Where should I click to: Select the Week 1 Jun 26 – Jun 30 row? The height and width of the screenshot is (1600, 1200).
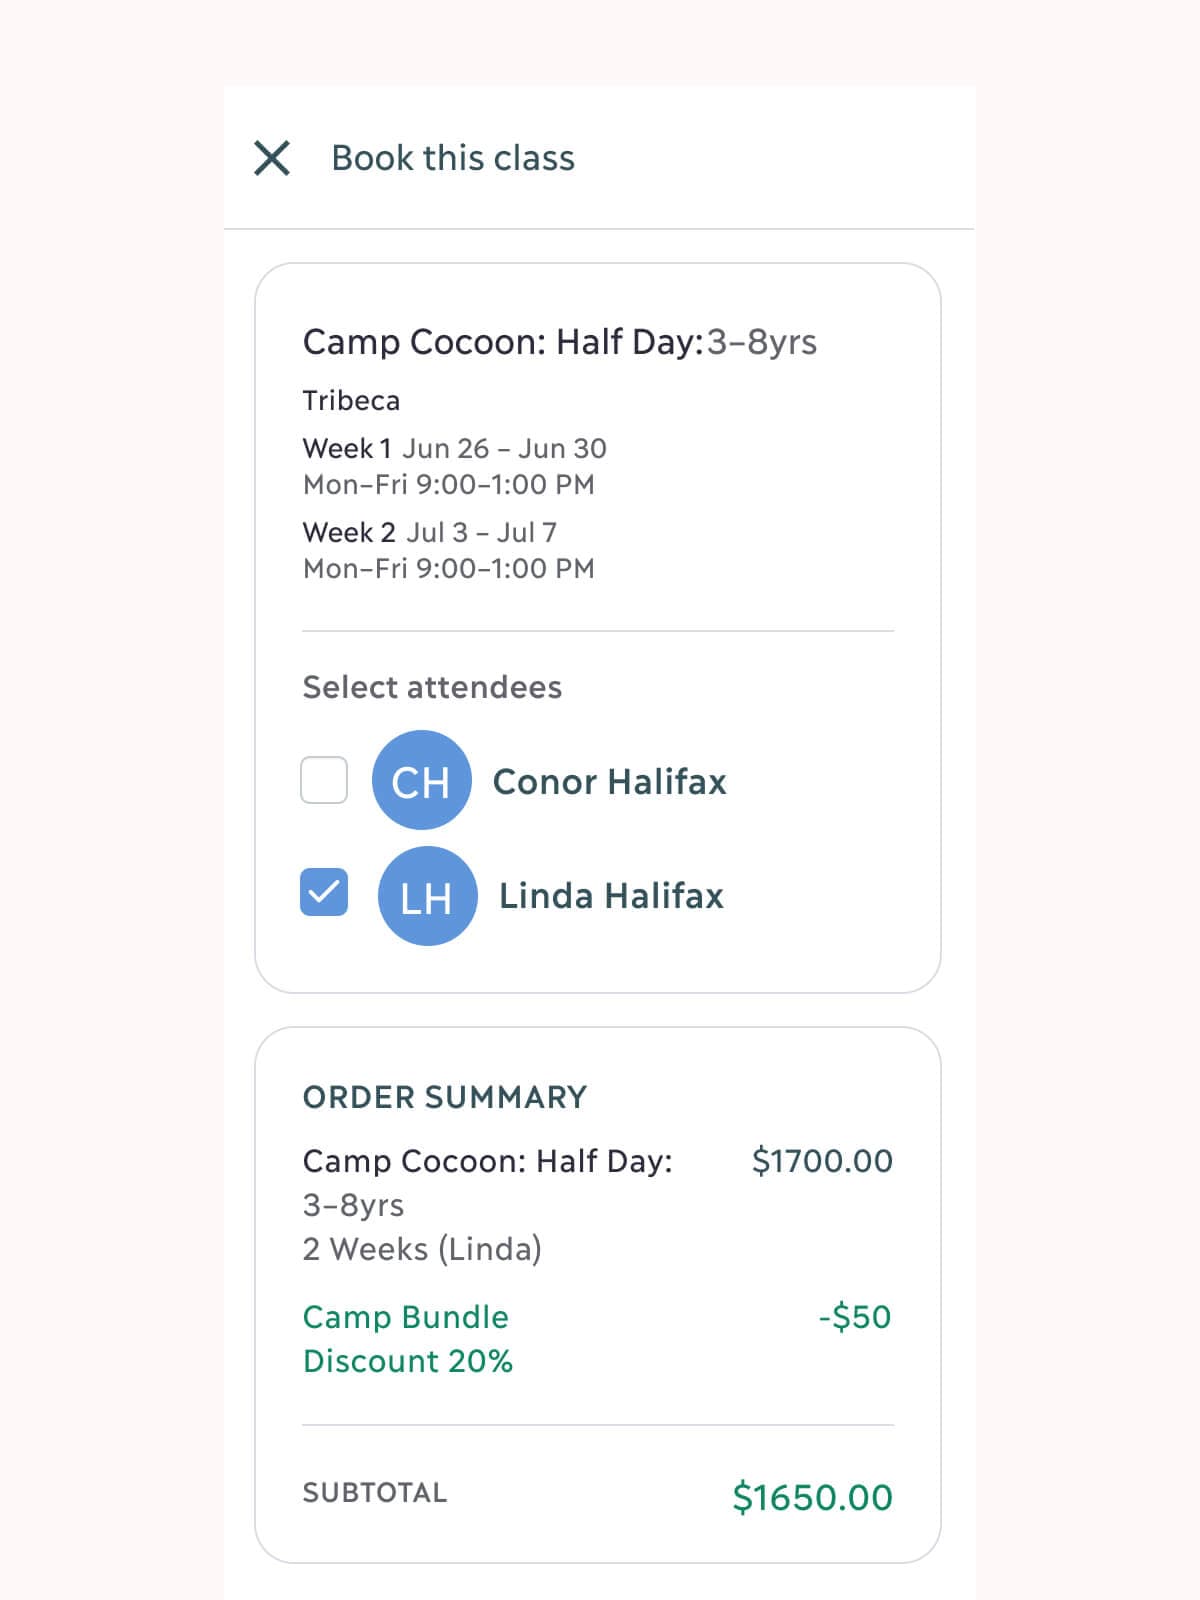454,449
